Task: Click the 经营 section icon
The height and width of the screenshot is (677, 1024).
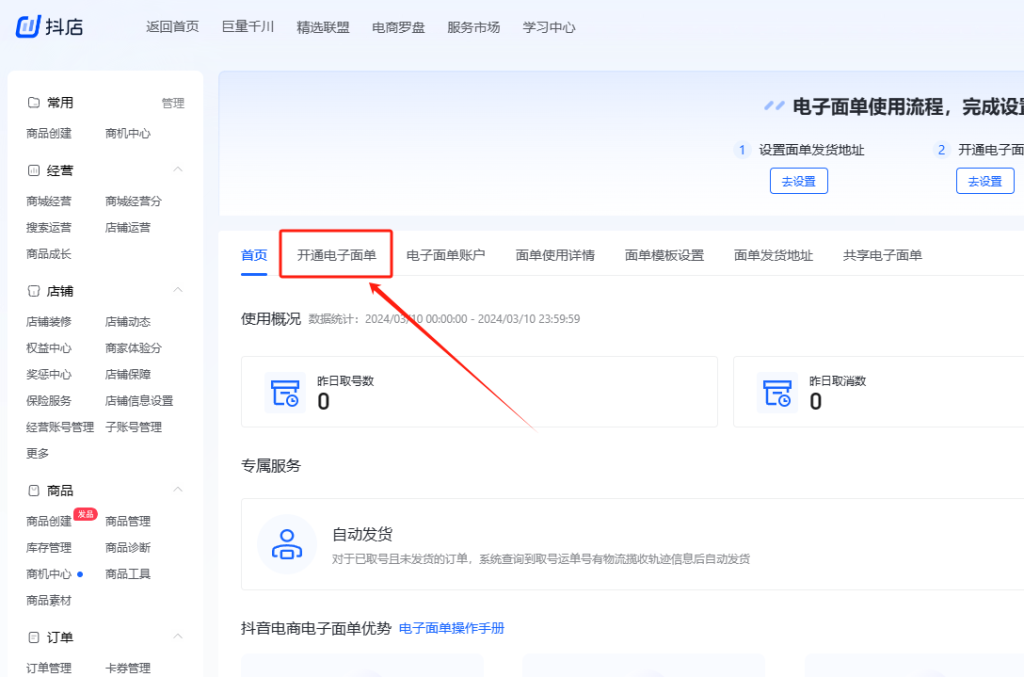Action: tap(33, 171)
